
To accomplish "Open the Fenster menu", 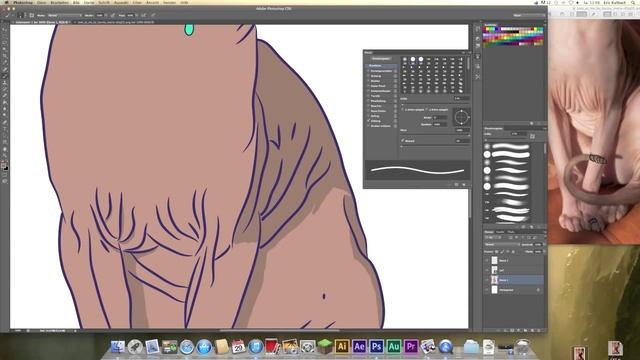I will (x=169, y=2).
